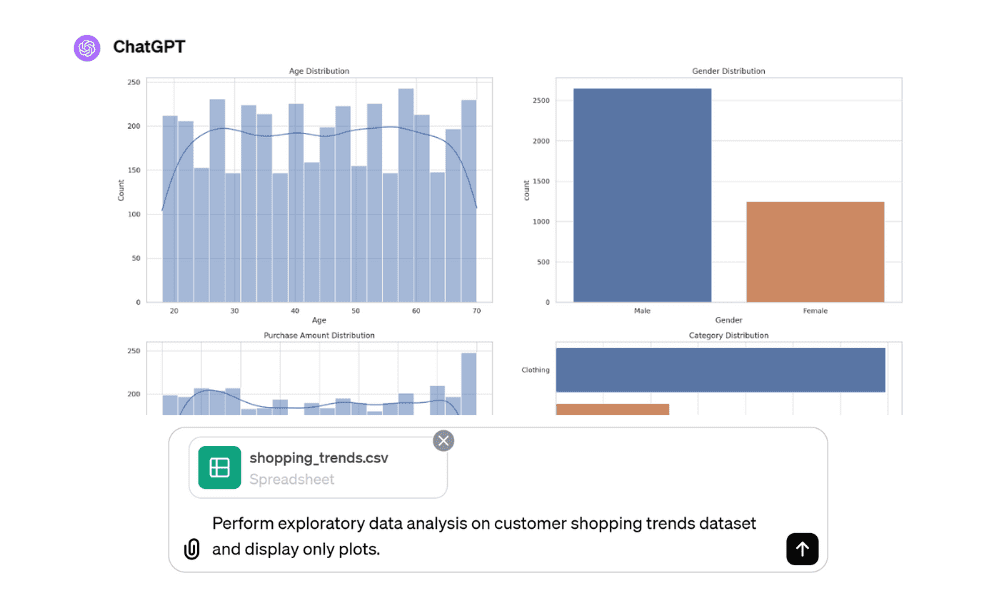Click the ChatGPT logo icon
The width and height of the screenshot is (1000, 600).
[87, 47]
